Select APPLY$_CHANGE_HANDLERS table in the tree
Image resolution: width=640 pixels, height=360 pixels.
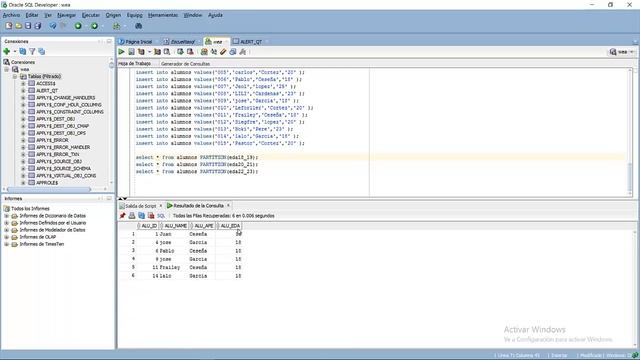[65, 98]
